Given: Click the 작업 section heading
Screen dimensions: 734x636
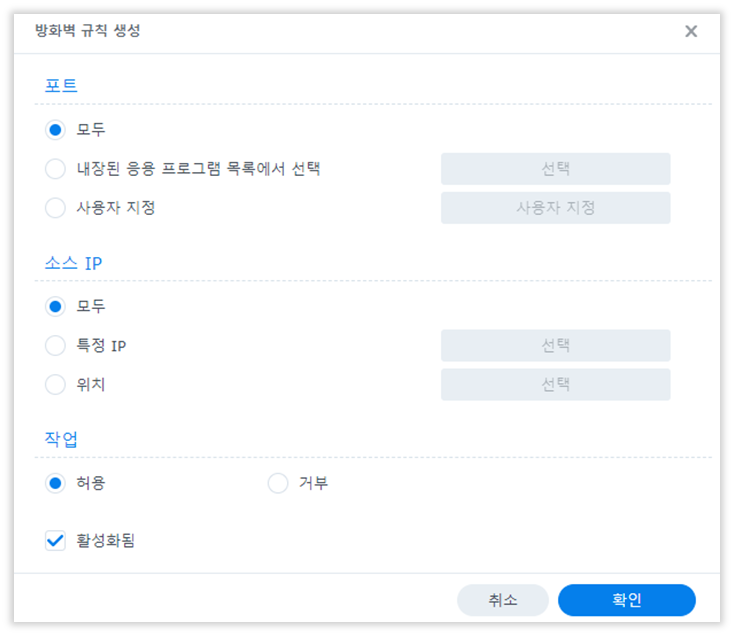Looking at the screenshot, I should [x=61, y=439].
